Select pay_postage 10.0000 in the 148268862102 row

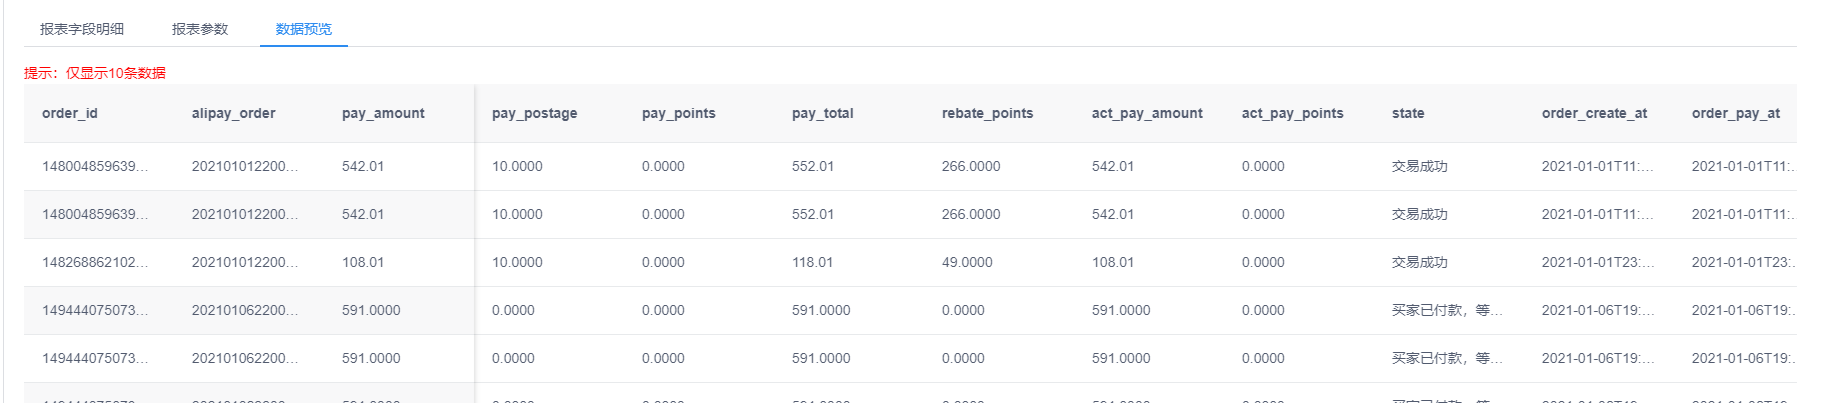click(517, 262)
